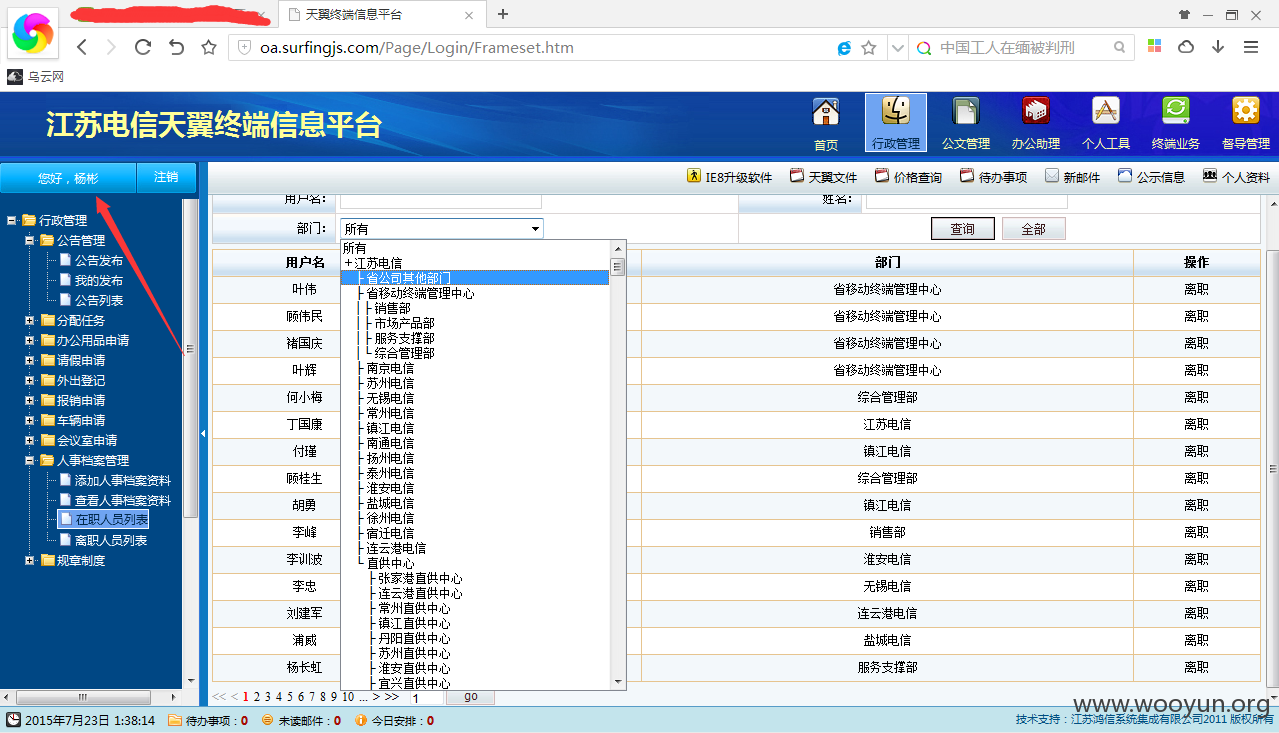Select 离职人员列表 in the tree
The width and height of the screenshot is (1279, 733).
pyautogui.click(x=111, y=540)
